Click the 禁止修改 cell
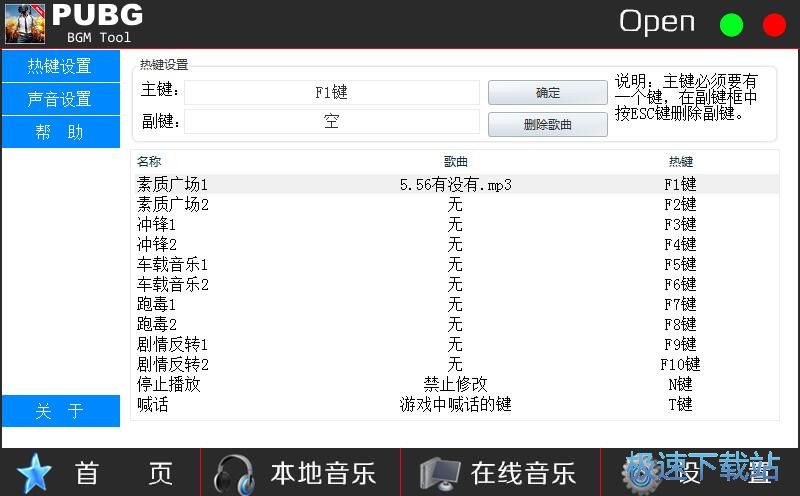This screenshot has height=496, width=800. coord(456,384)
